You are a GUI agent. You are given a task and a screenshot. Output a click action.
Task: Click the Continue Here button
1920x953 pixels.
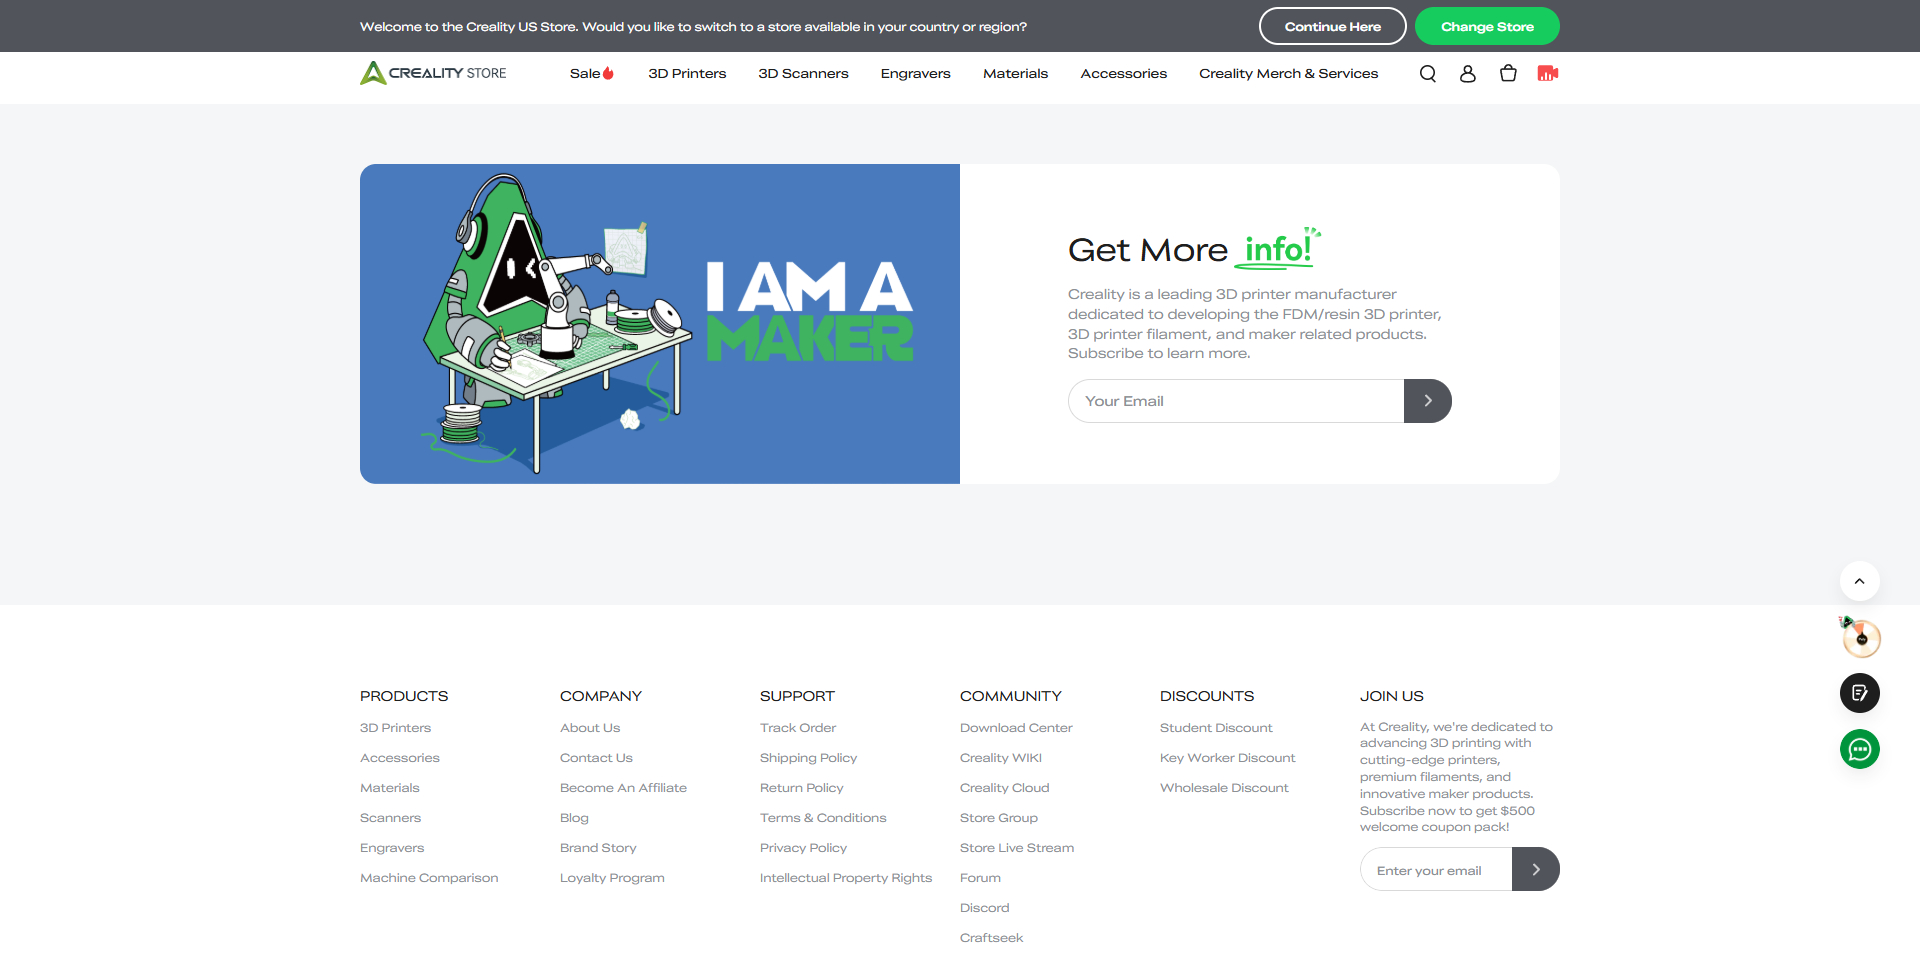1333,26
